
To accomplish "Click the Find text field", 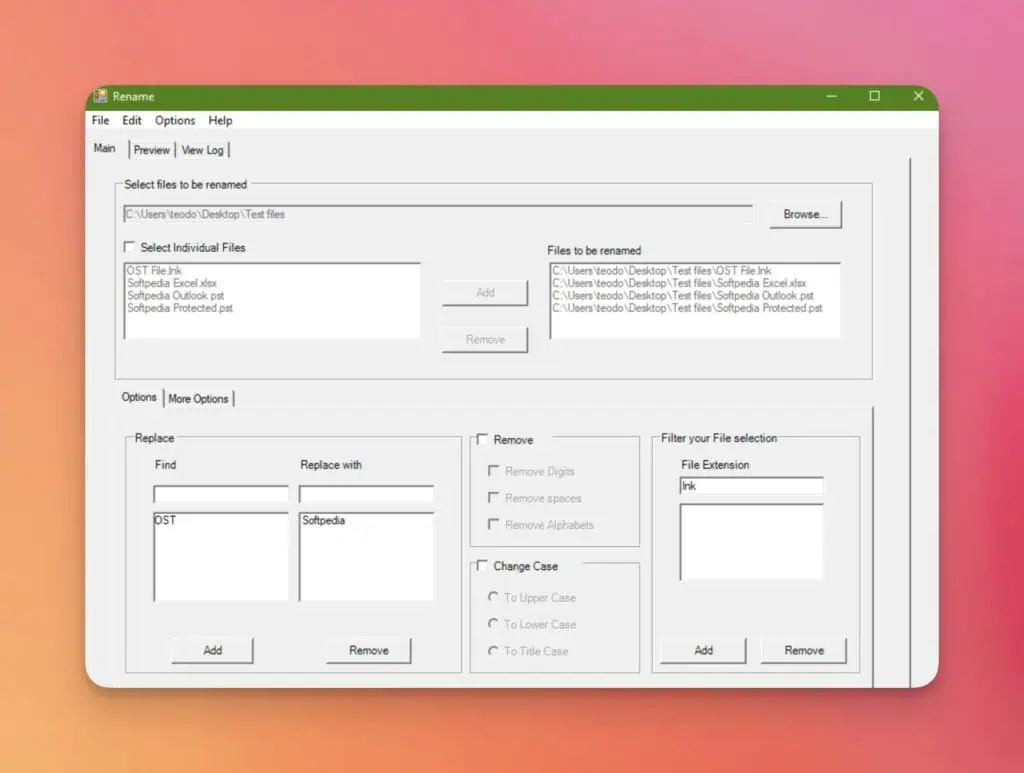I will [220, 494].
